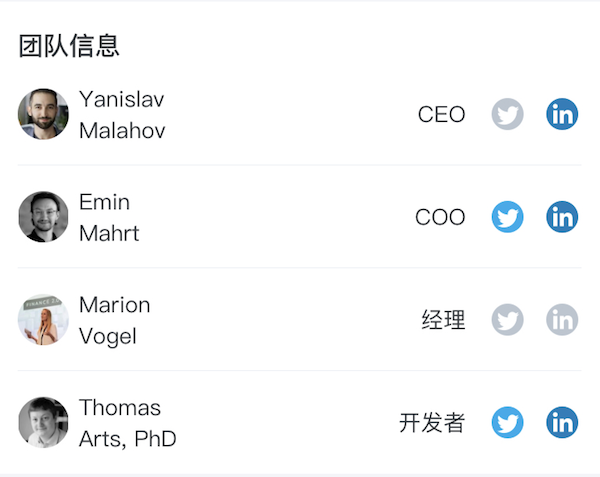Click the 开发者 role label

click(432, 423)
